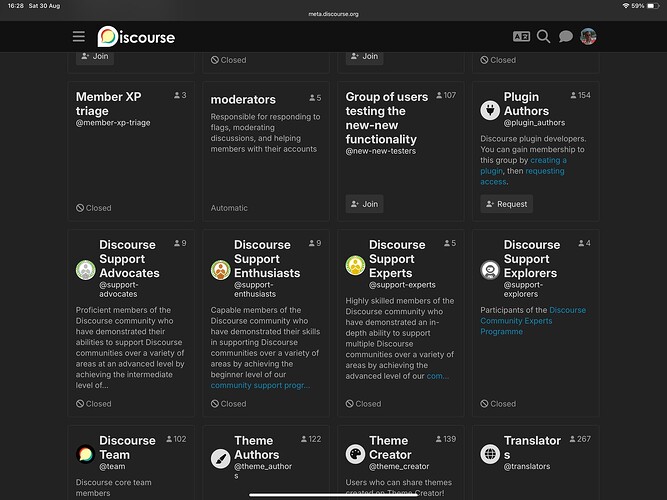
Task: Follow the 'requesting access' link
Action: pos(522,176)
